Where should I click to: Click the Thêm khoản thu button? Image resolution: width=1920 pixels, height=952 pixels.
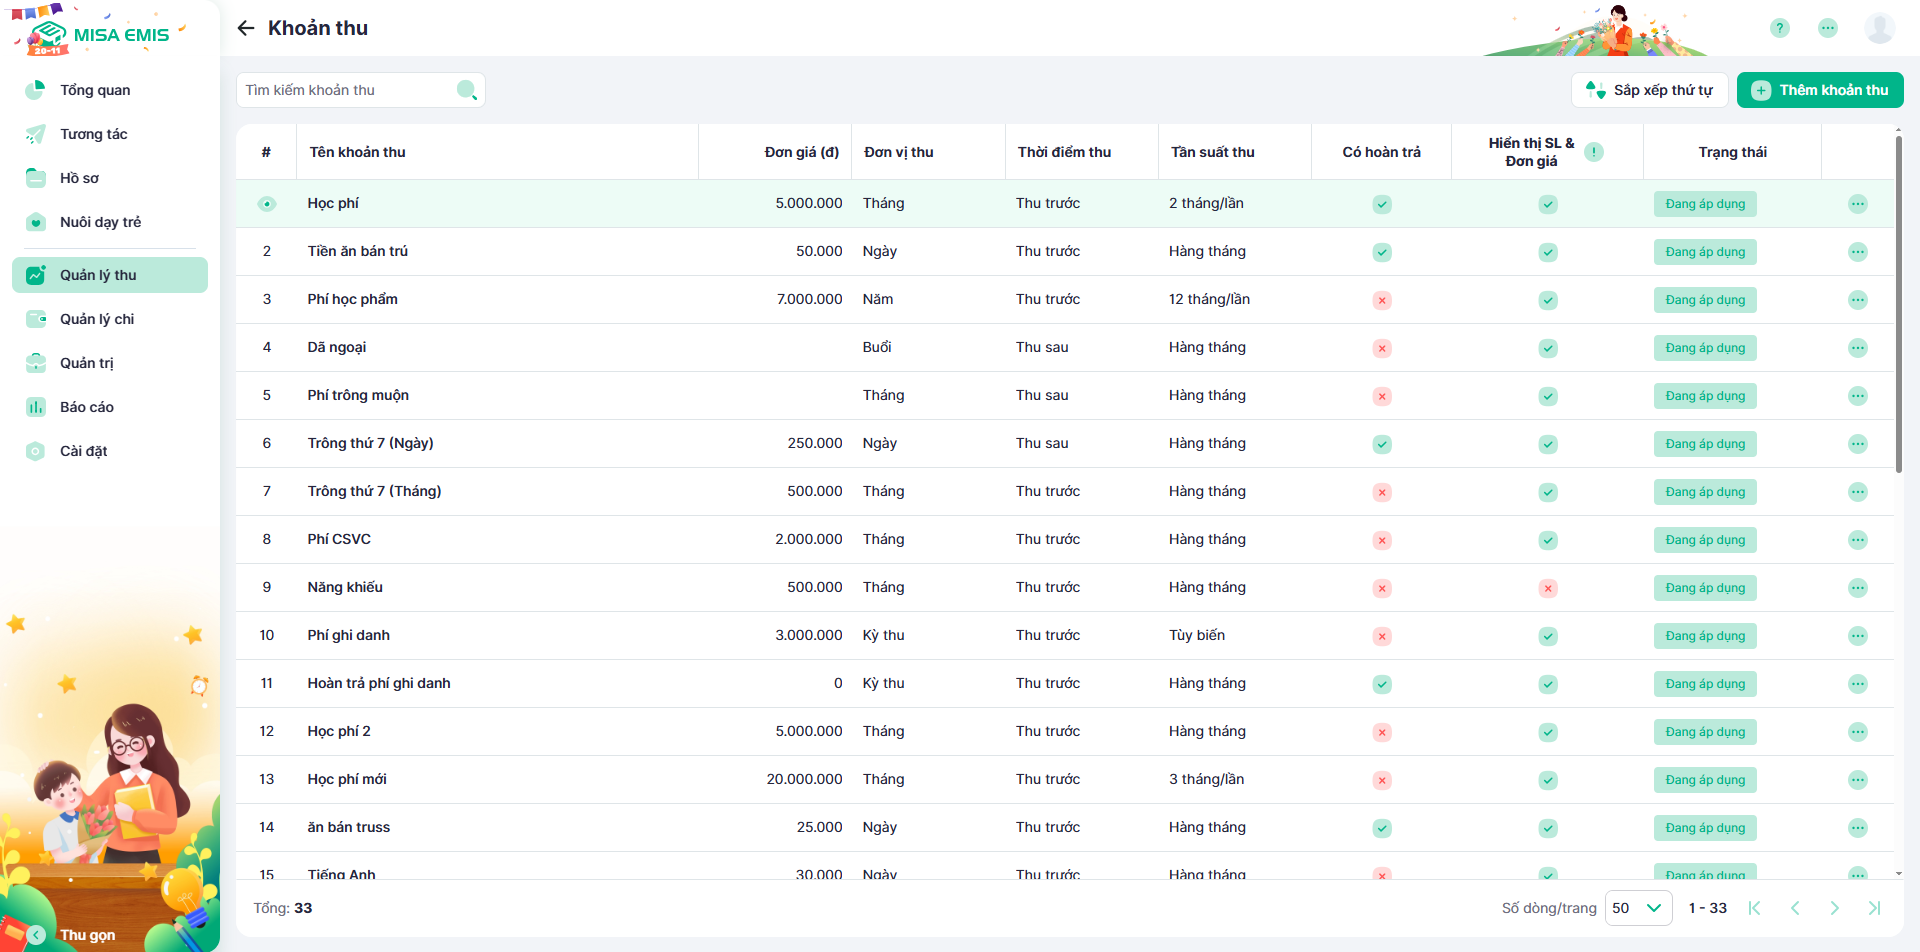click(x=1819, y=90)
